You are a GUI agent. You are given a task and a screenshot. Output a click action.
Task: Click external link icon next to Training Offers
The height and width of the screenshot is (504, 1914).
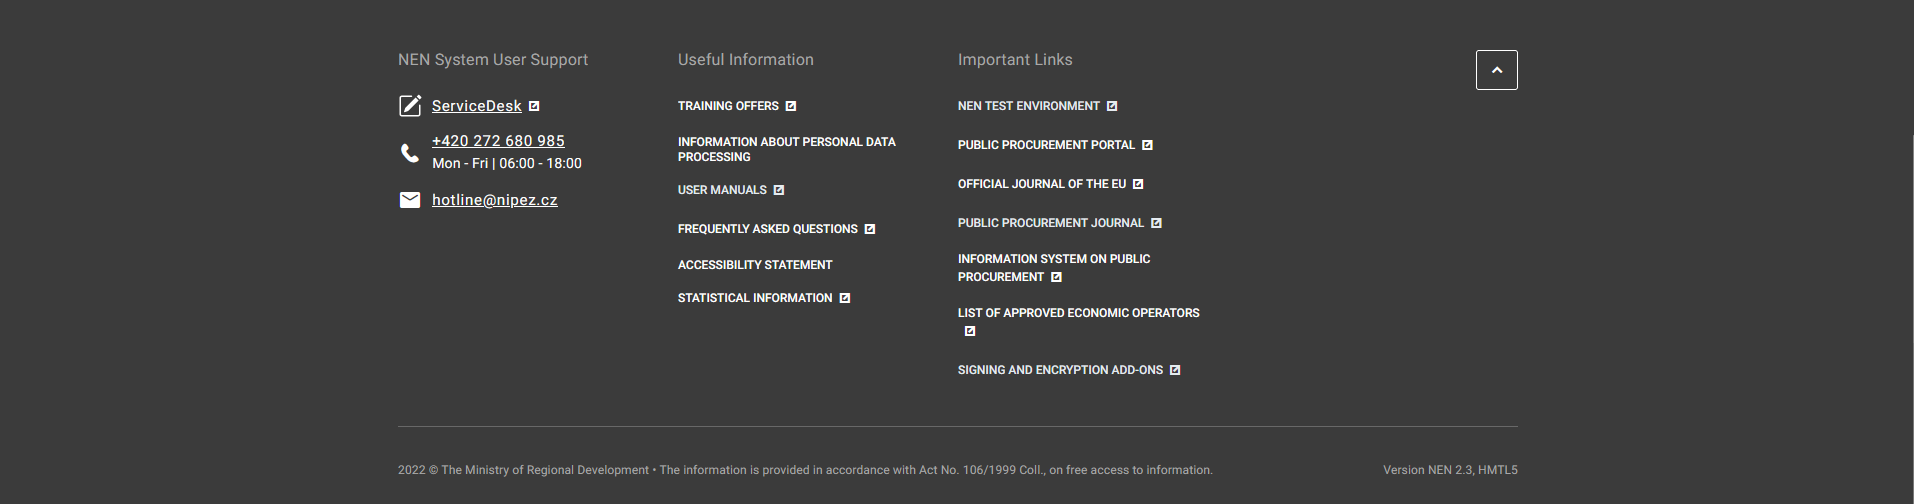(x=791, y=106)
